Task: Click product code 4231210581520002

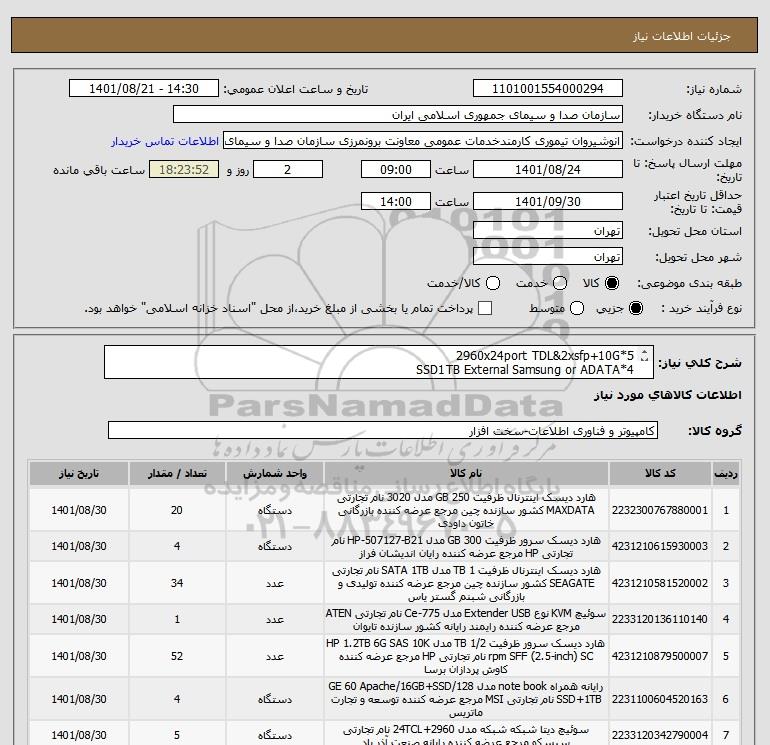Action: [x=660, y=583]
